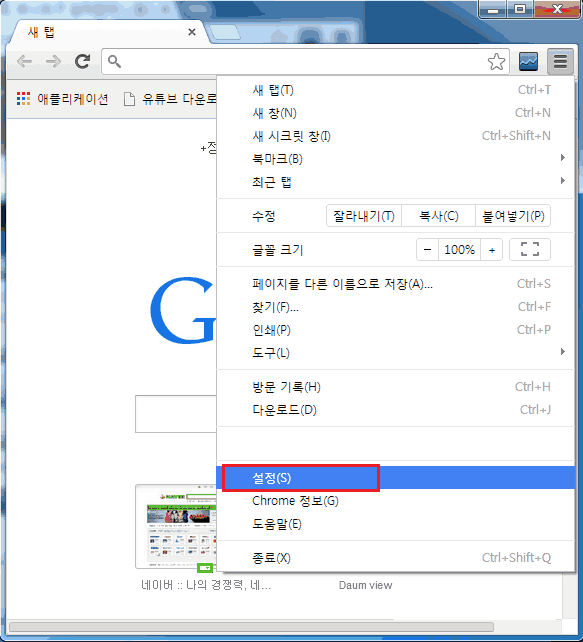
Task: Click the 잘라내기(T) cut button
Action: point(364,216)
